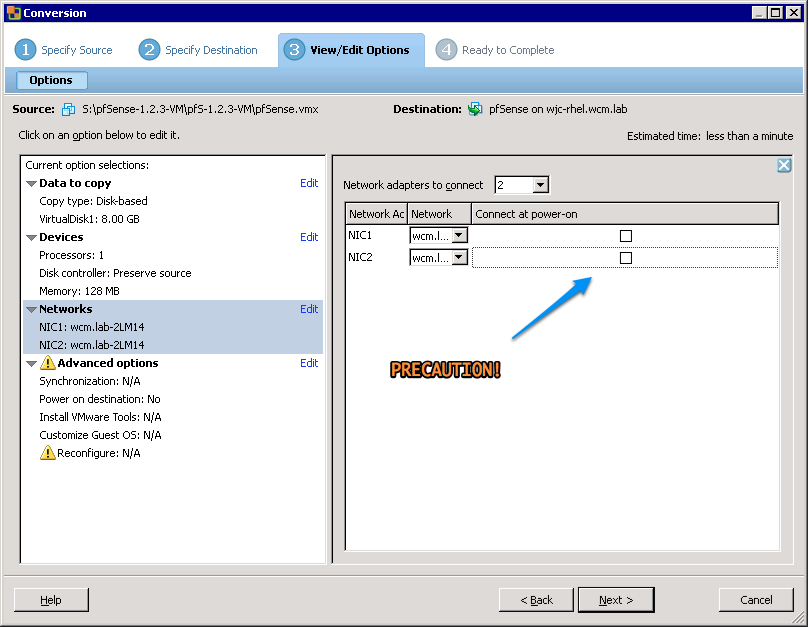Click the destination server icon

pyautogui.click(x=475, y=109)
